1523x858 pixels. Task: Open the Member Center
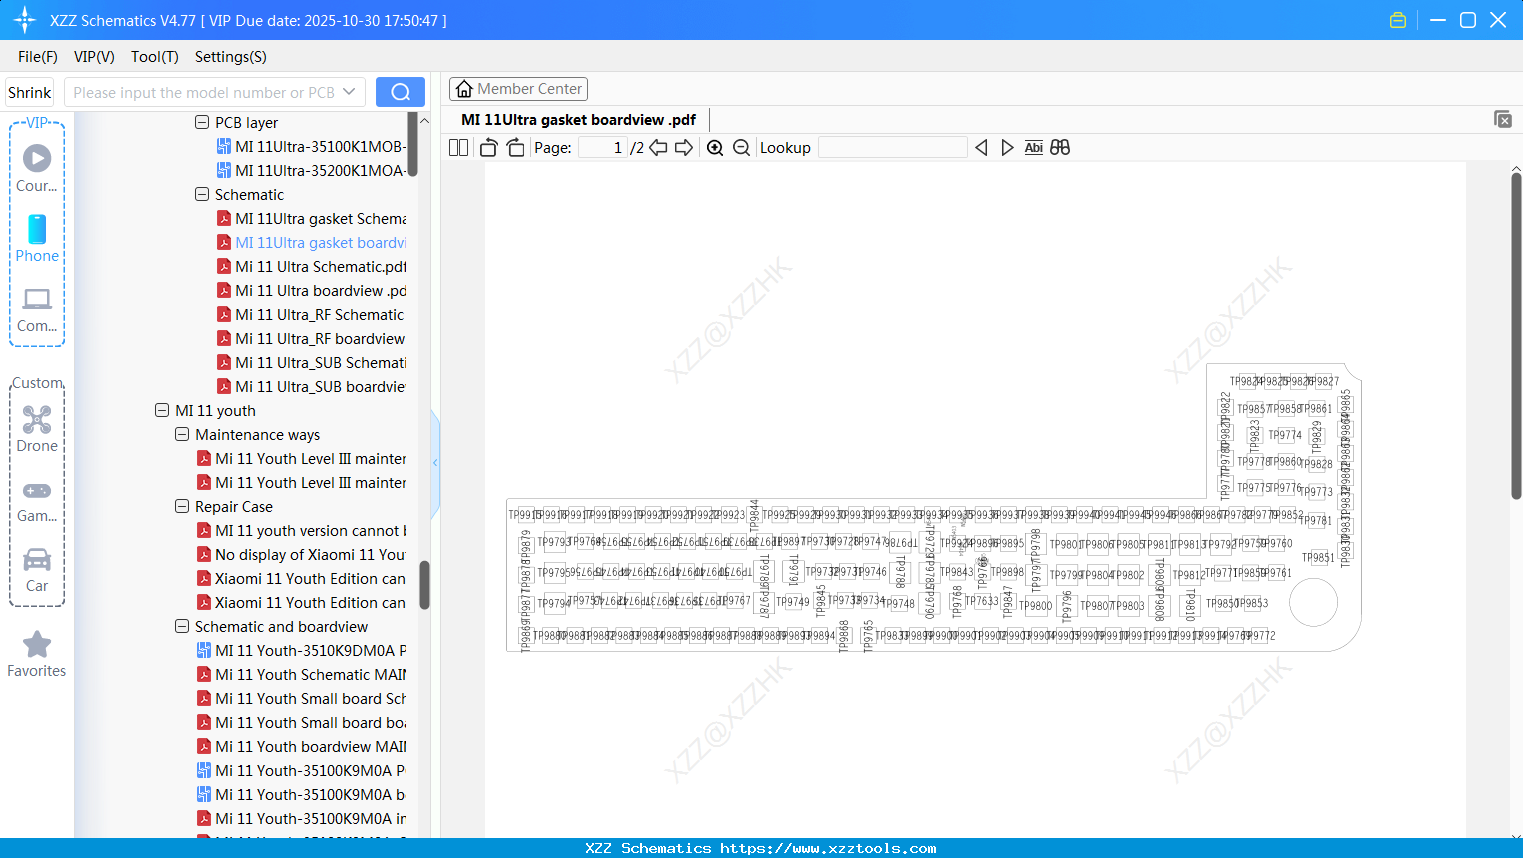(x=518, y=88)
